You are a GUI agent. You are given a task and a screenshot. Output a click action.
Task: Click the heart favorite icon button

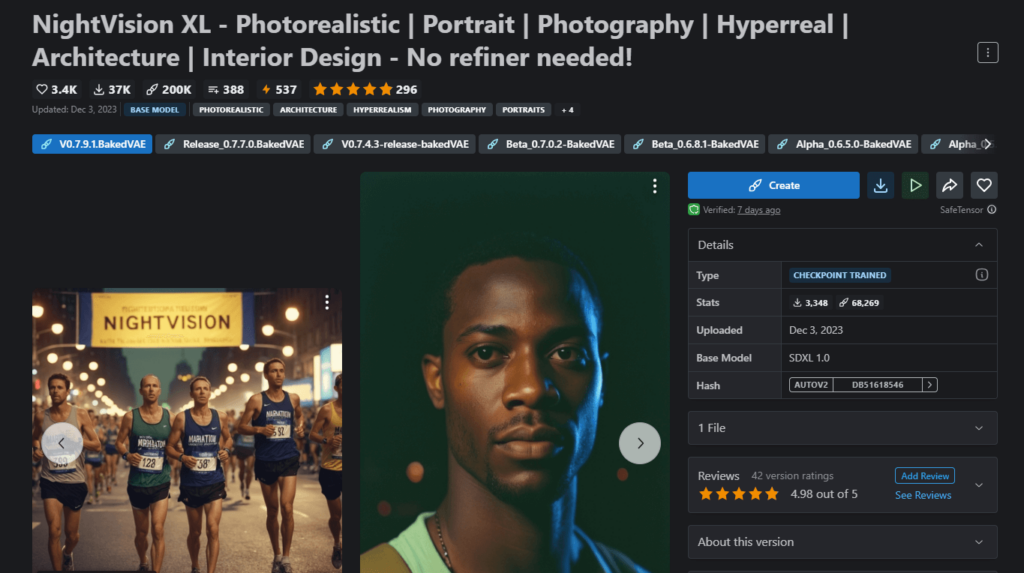984,185
